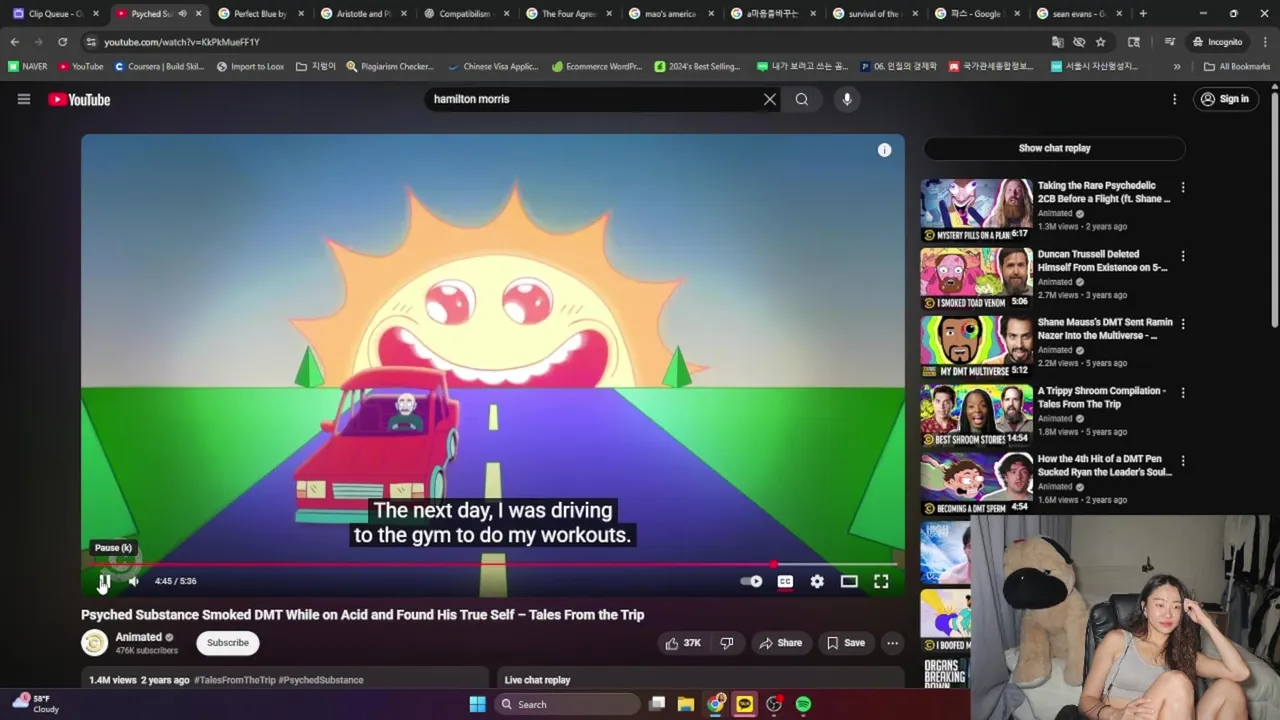Go to YouTube home via logo
This screenshot has width=1280, height=720.
tap(79, 99)
